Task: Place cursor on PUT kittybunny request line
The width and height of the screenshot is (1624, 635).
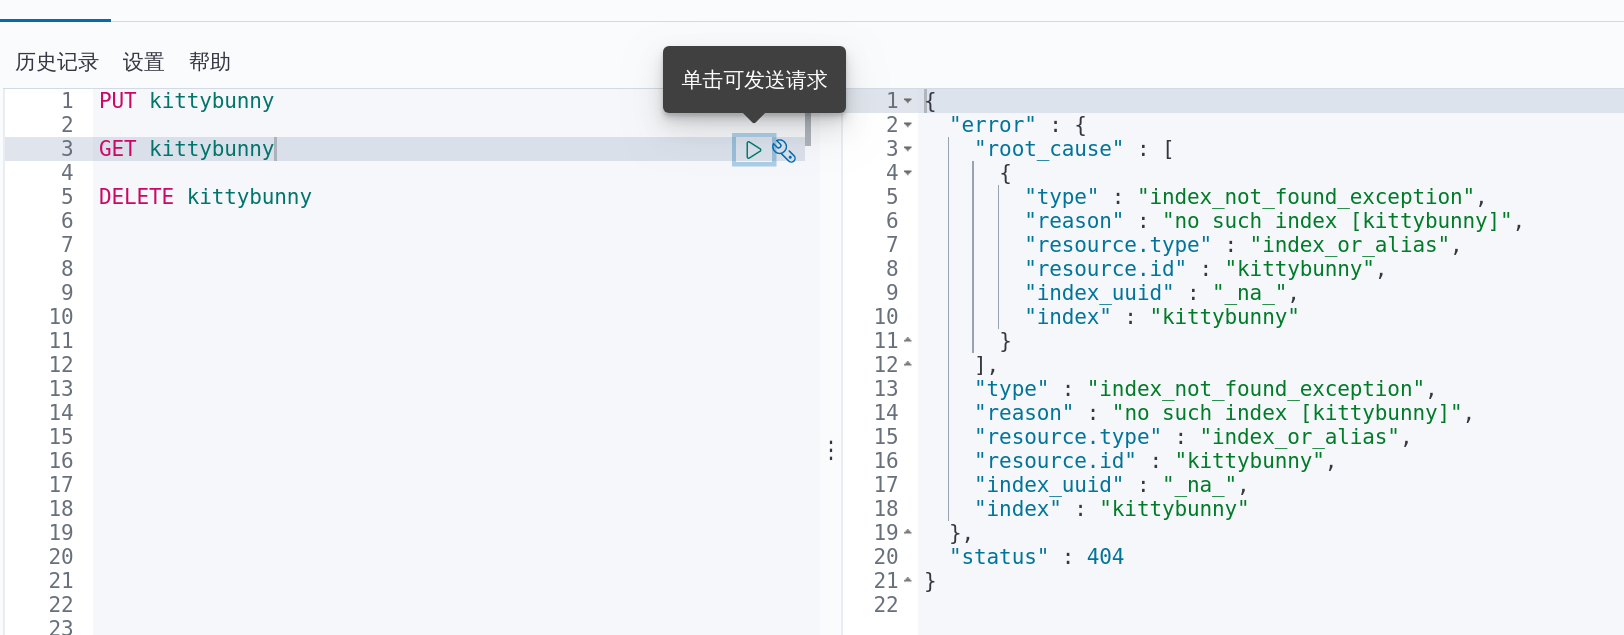Action: pos(186,101)
